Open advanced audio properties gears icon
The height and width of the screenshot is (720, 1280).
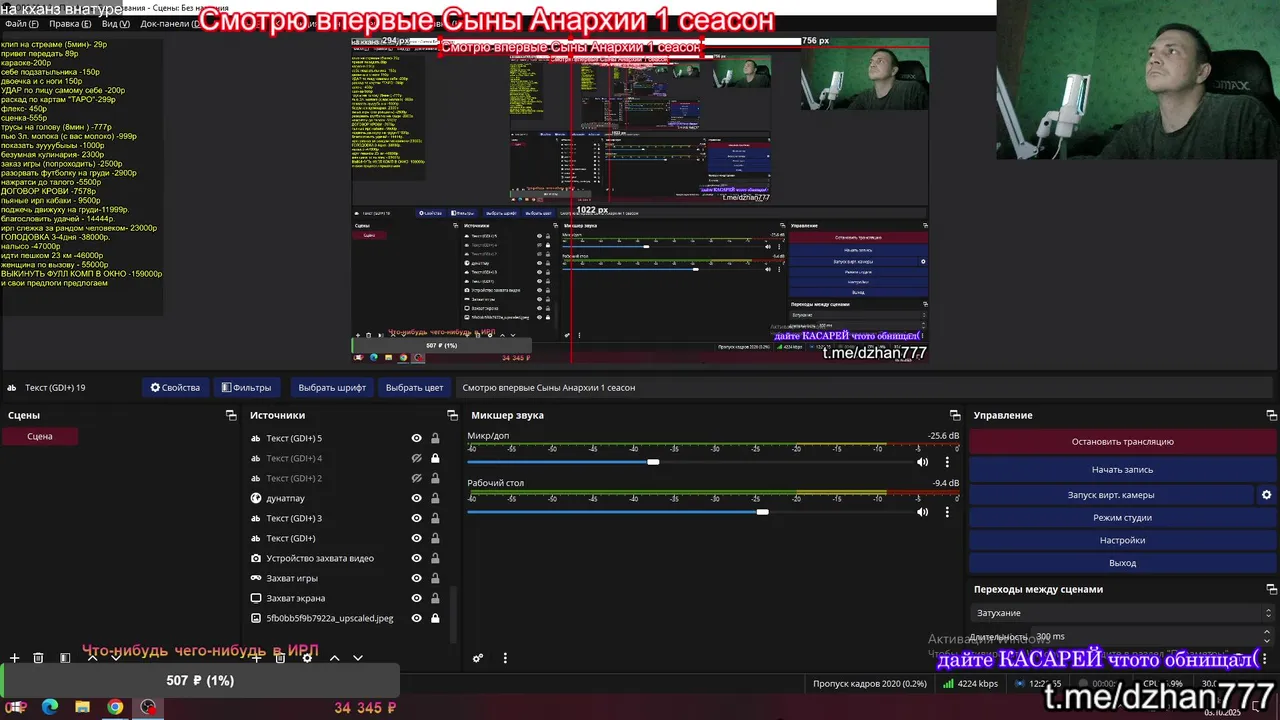(478, 658)
